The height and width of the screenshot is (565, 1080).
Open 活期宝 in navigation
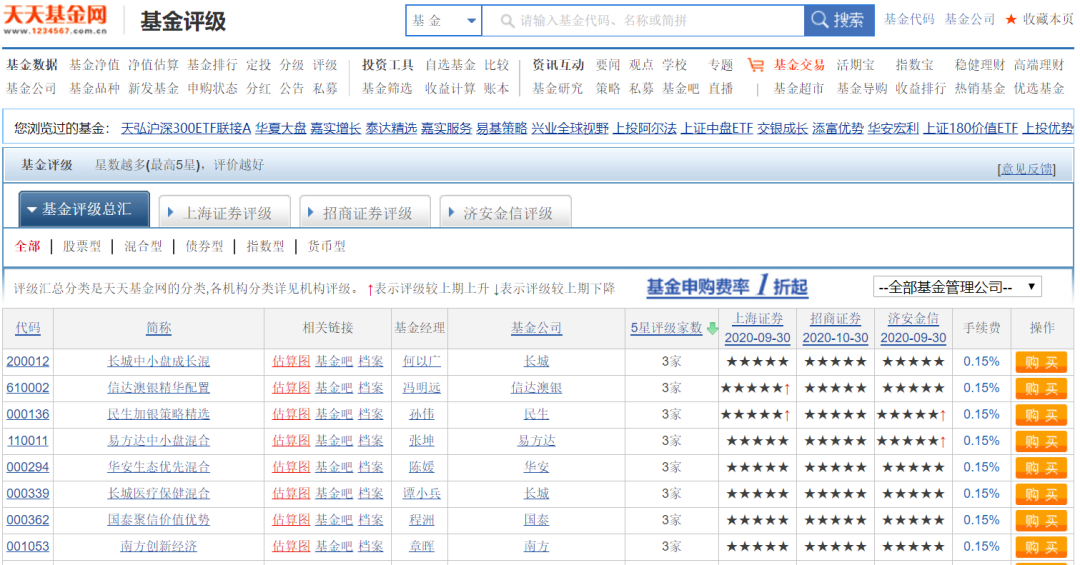pyautogui.click(x=855, y=65)
